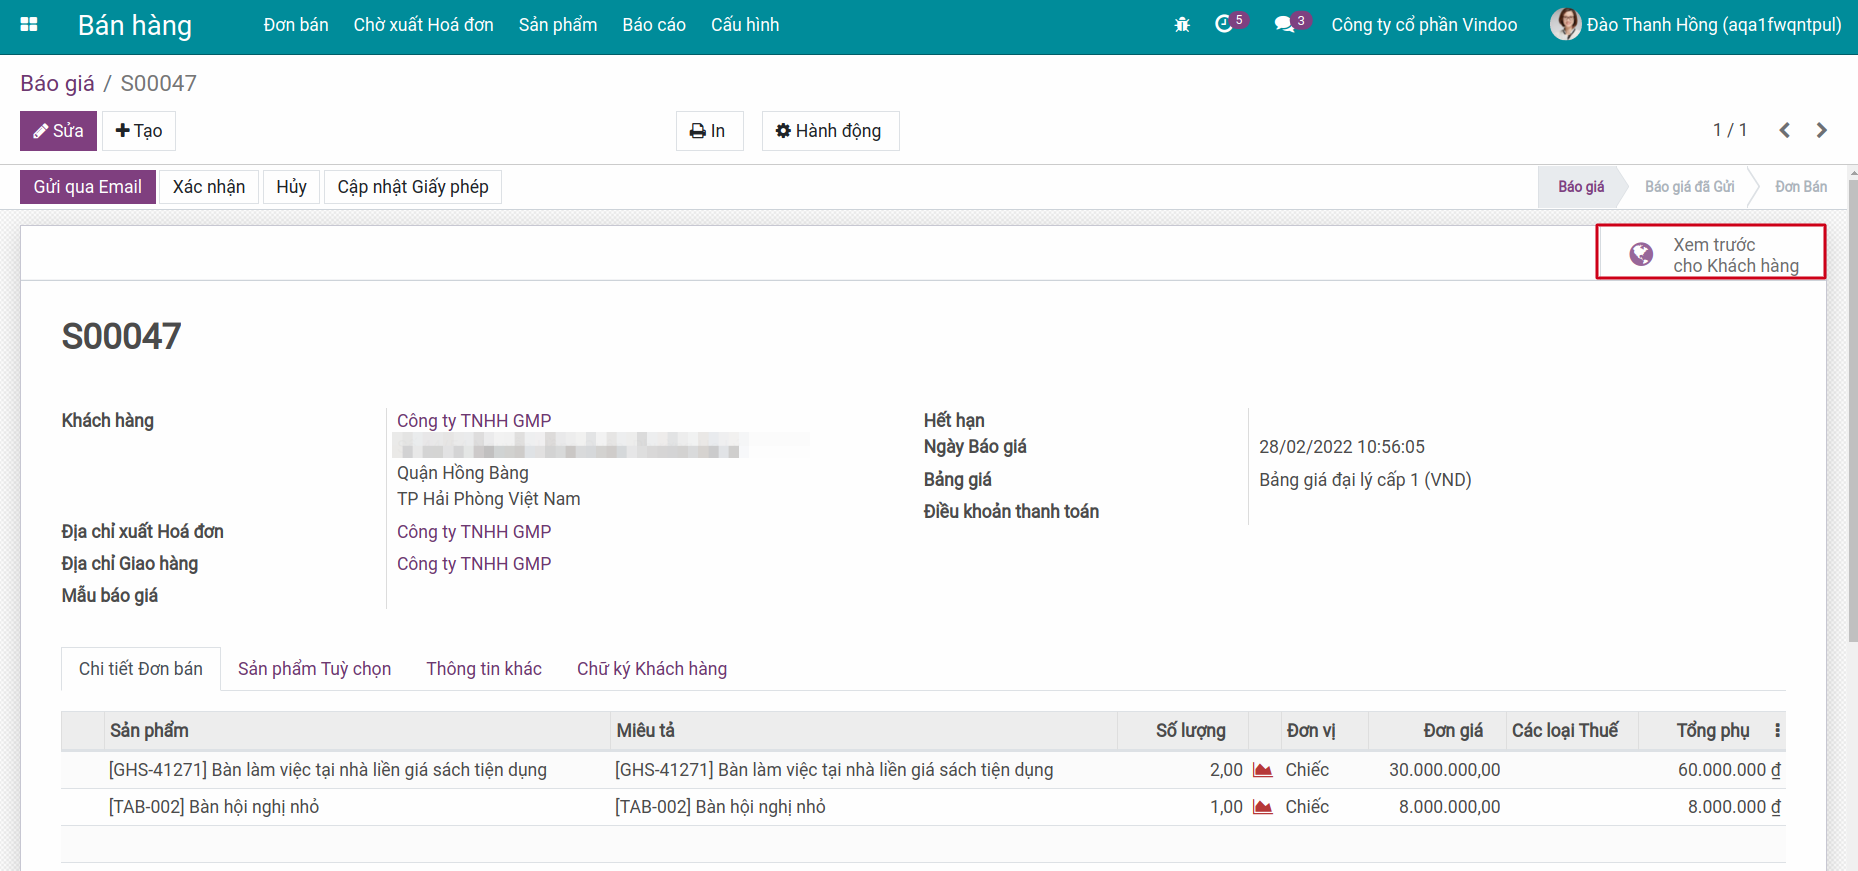This screenshot has height=871, width=1858.
Task: Open customer link Công ty TNHH GMP
Action: pos(474,421)
